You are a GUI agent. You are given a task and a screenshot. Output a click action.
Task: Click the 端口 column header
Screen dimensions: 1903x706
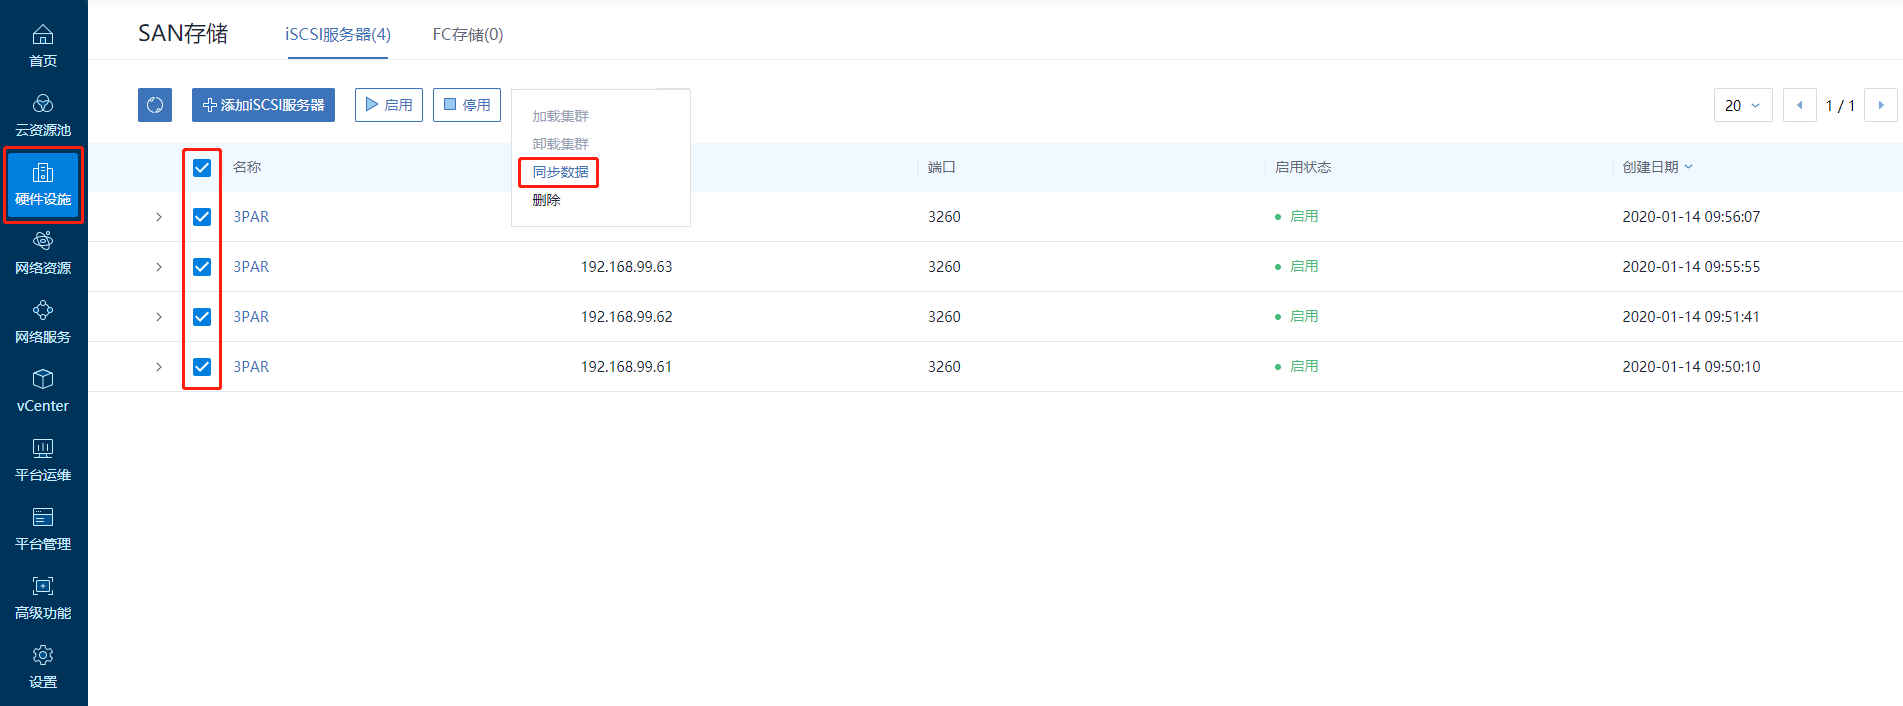click(941, 167)
